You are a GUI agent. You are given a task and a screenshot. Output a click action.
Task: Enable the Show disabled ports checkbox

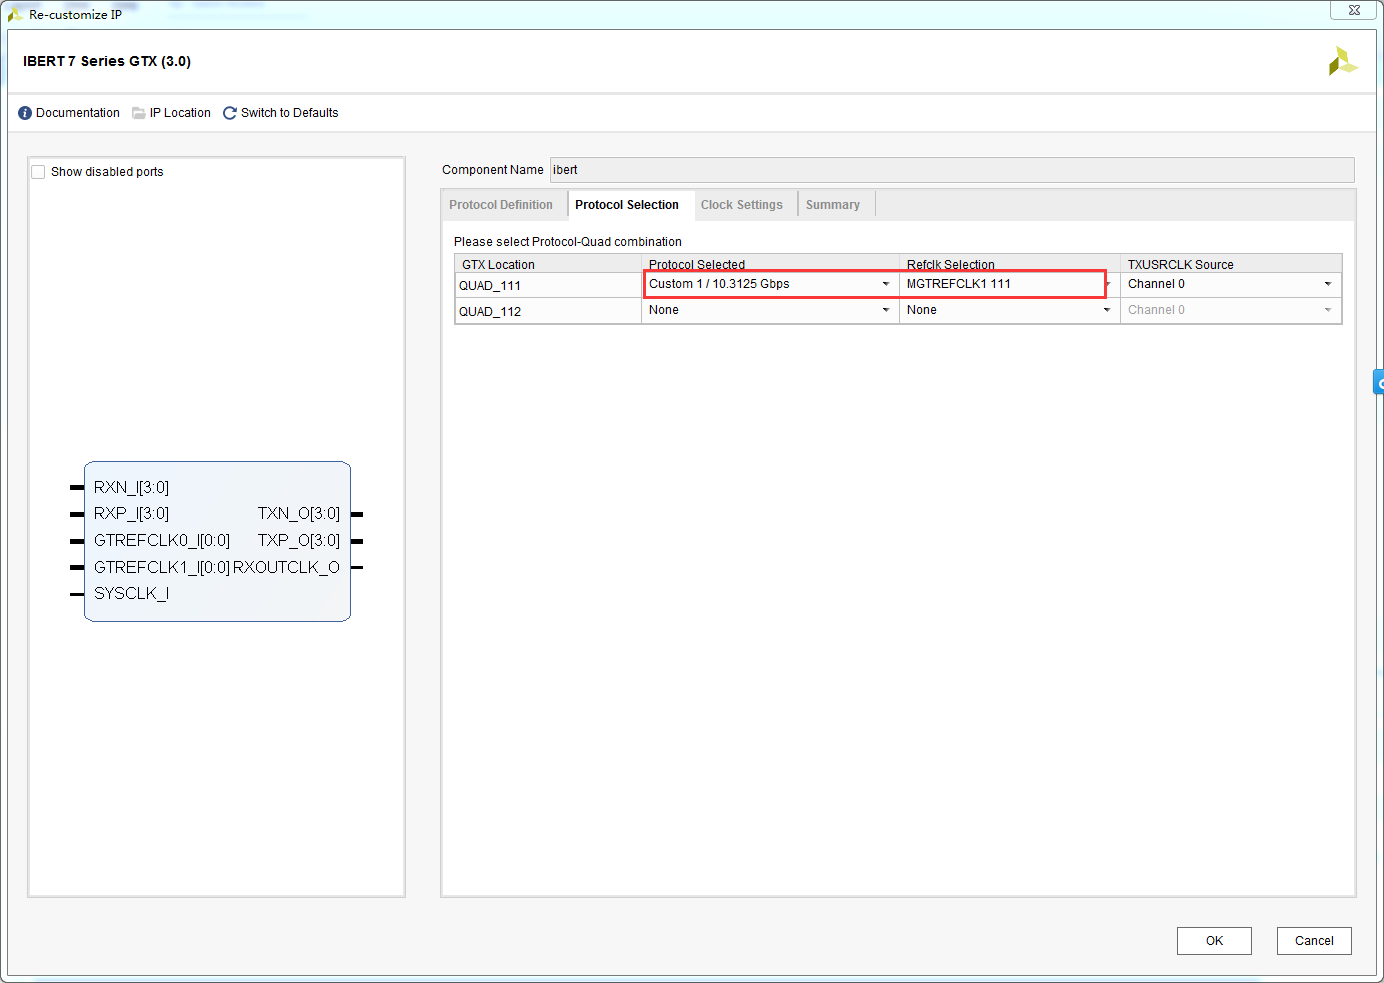click(x=38, y=172)
